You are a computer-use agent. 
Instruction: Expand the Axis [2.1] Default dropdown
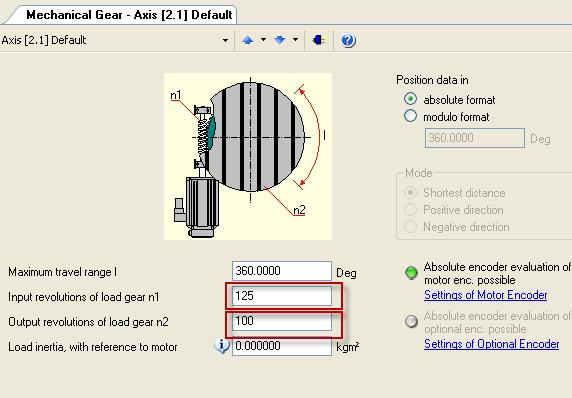tap(225, 40)
